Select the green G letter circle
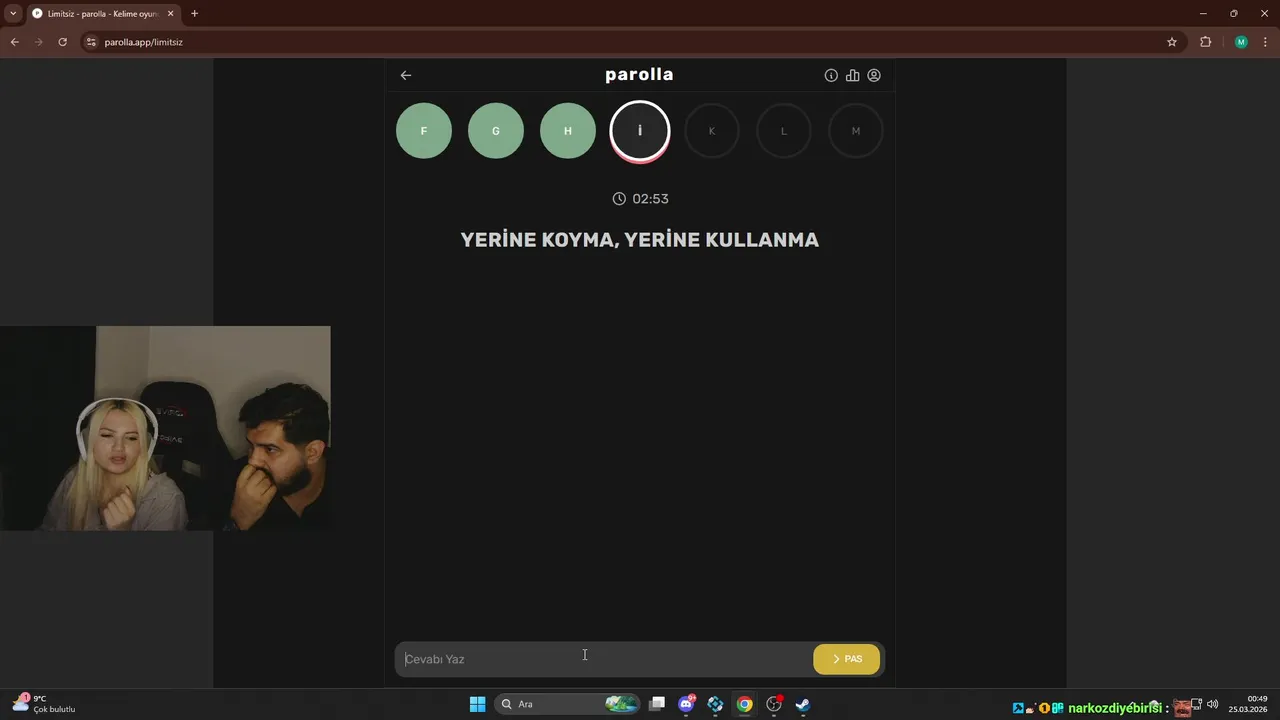This screenshot has height=720, width=1280. pos(496,131)
